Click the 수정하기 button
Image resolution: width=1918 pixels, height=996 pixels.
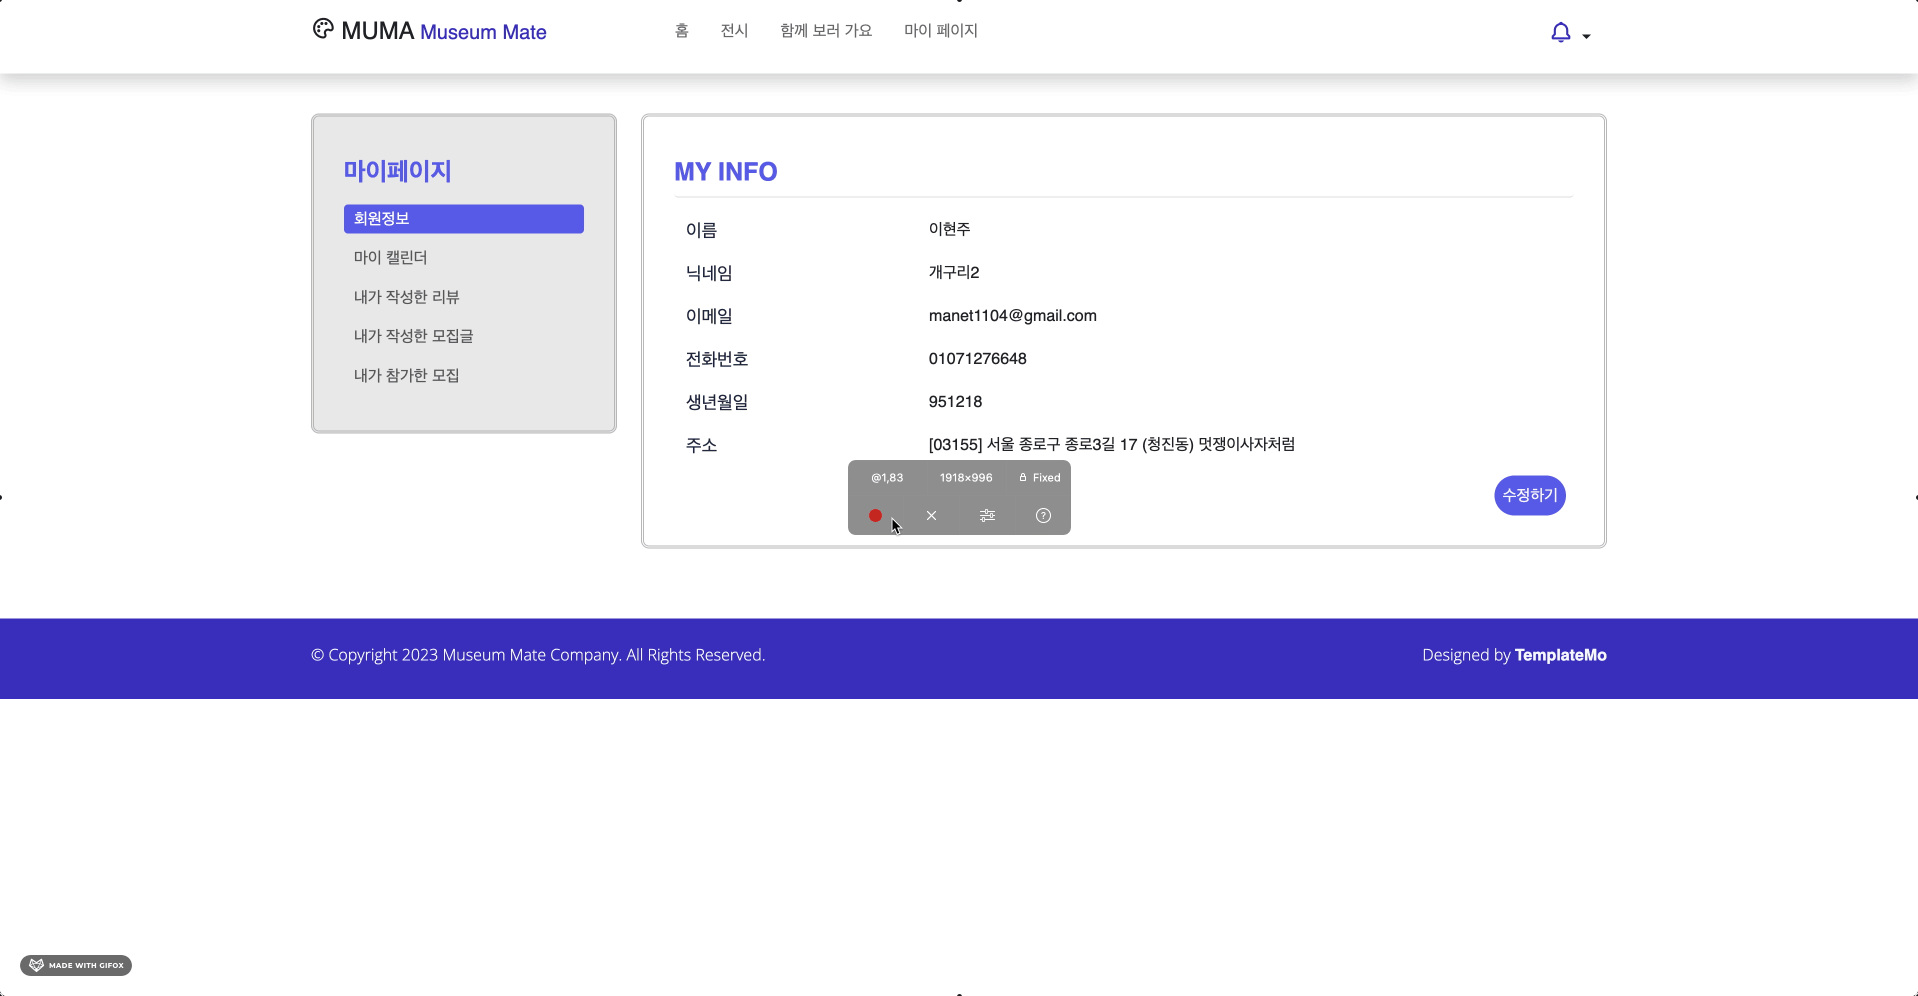[x=1529, y=495]
